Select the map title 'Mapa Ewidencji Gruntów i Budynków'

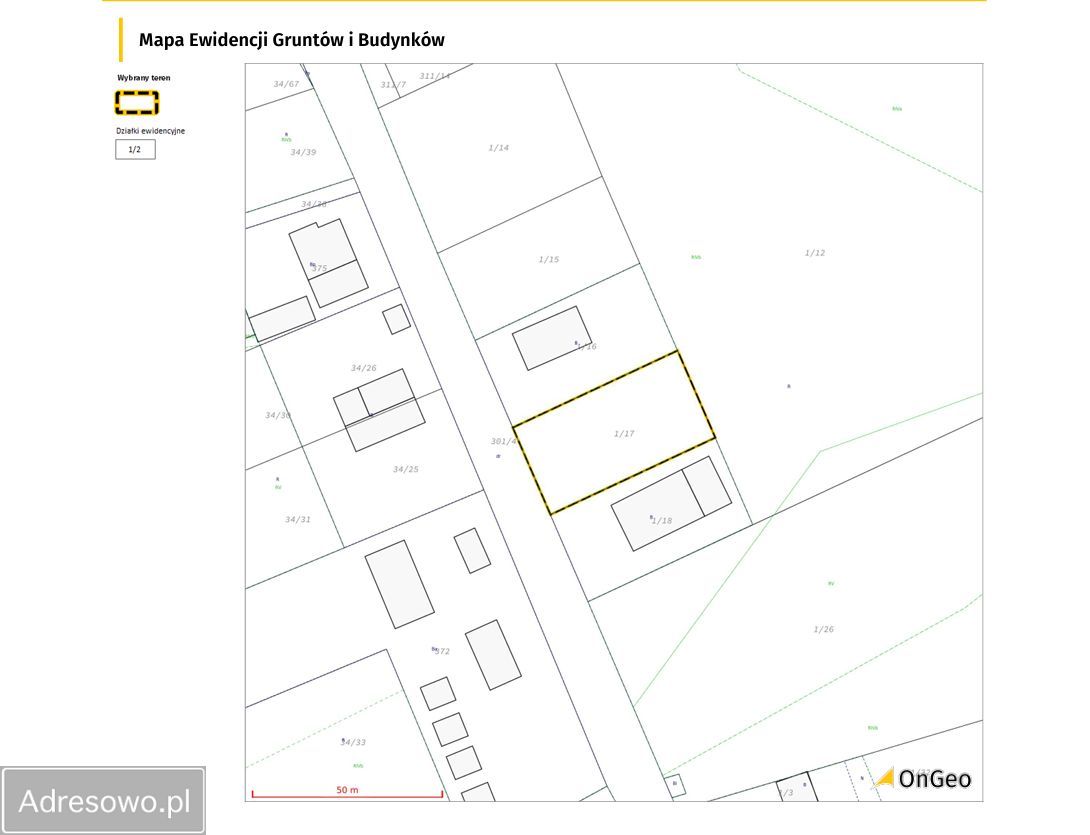[291, 40]
